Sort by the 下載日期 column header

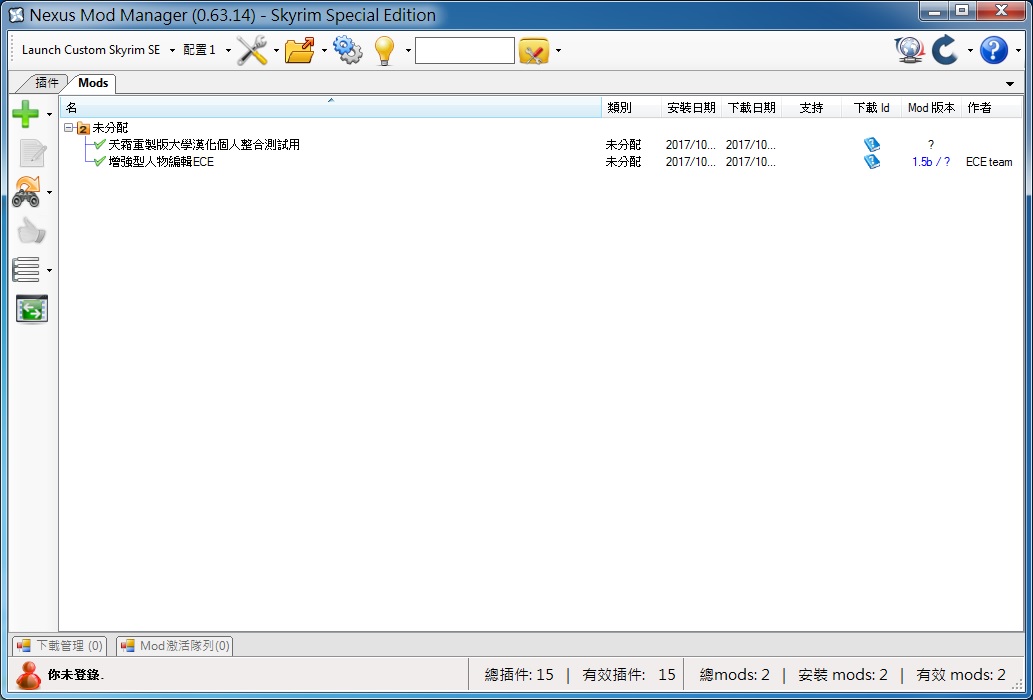751,107
